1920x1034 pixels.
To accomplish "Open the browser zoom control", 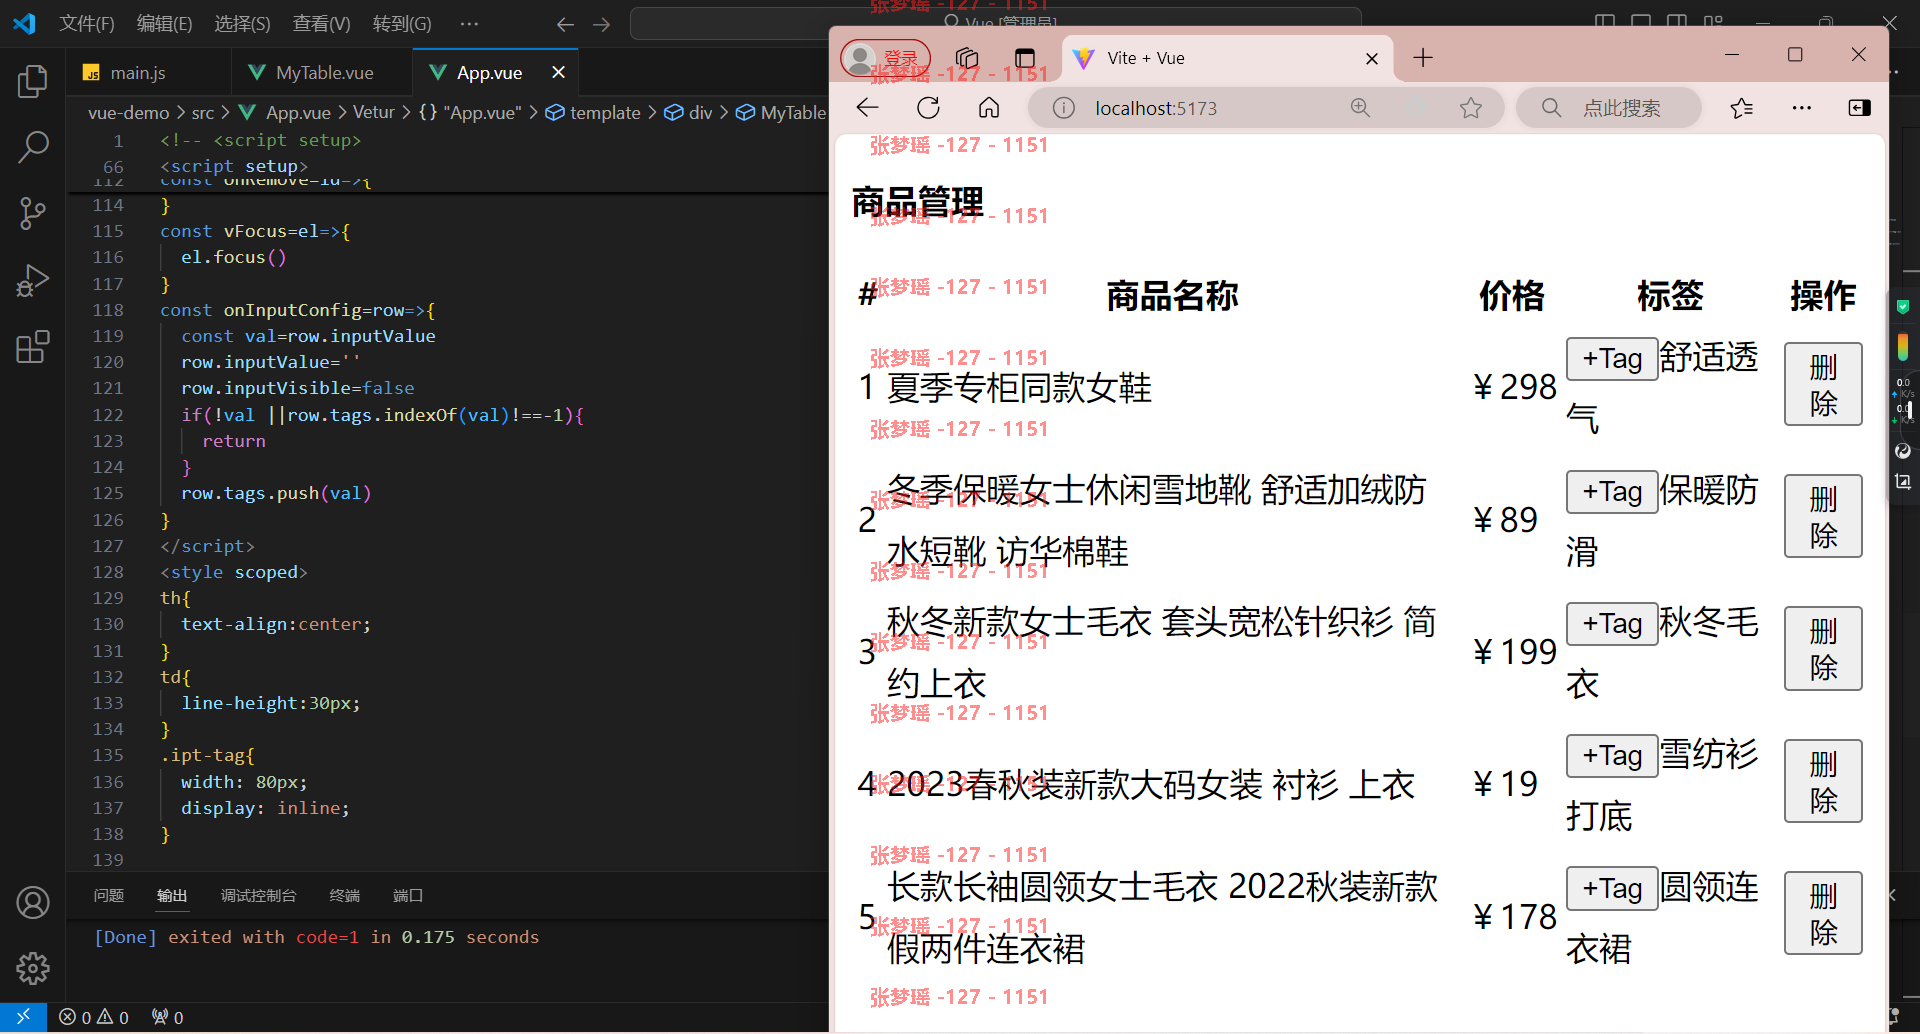I will pos(1360,108).
